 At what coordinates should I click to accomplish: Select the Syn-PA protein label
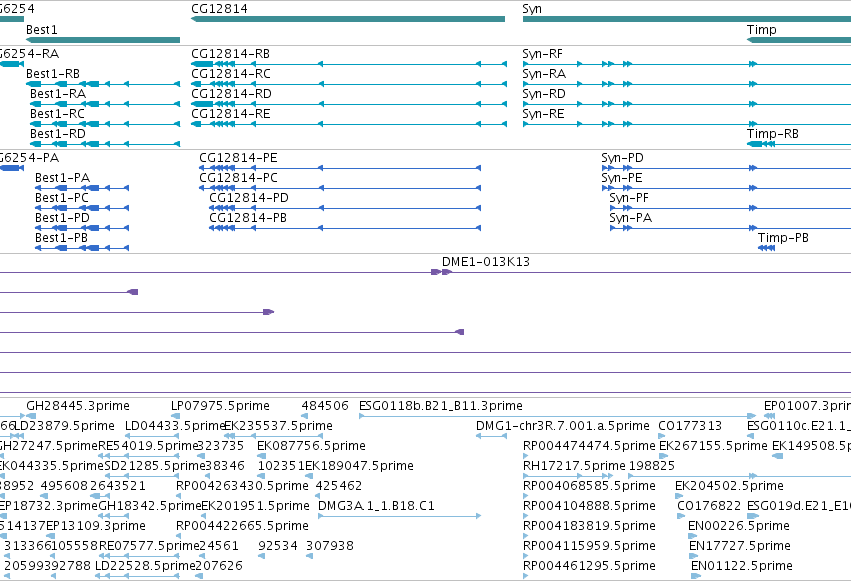click(x=631, y=218)
